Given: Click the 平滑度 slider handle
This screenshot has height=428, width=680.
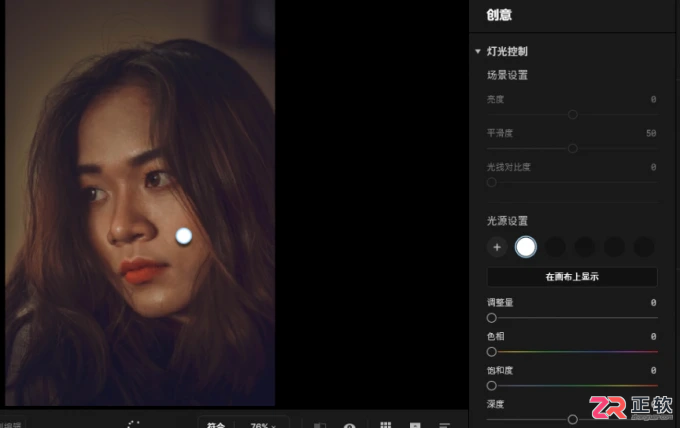Looking at the screenshot, I should coord(572,148).
